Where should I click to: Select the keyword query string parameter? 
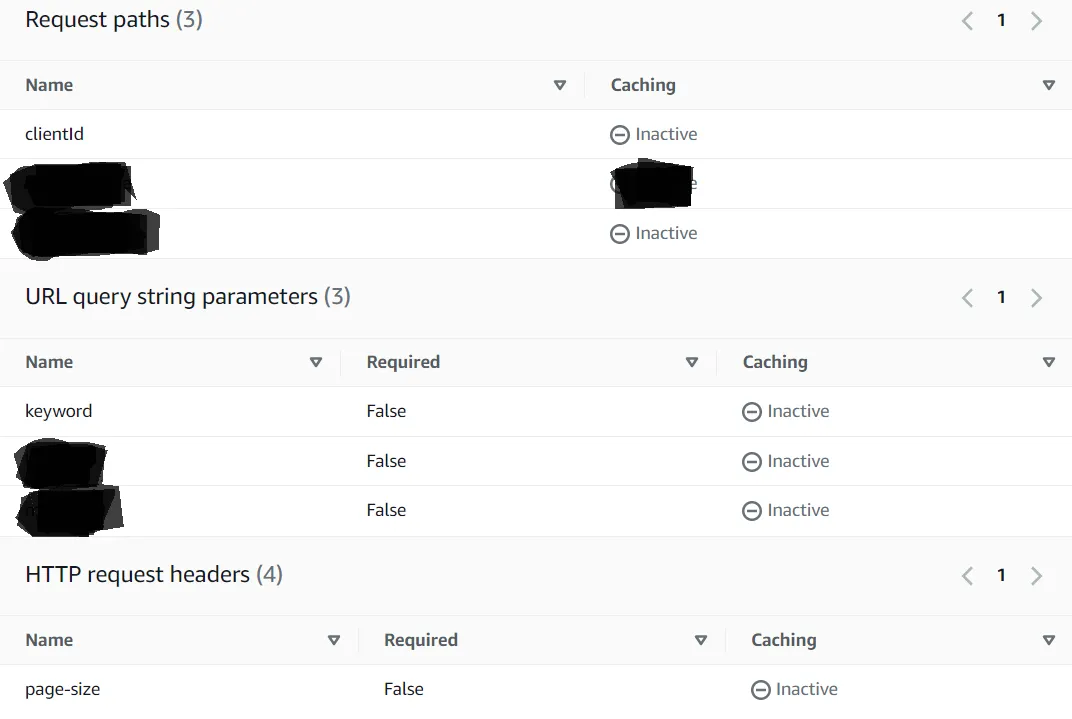59,411
